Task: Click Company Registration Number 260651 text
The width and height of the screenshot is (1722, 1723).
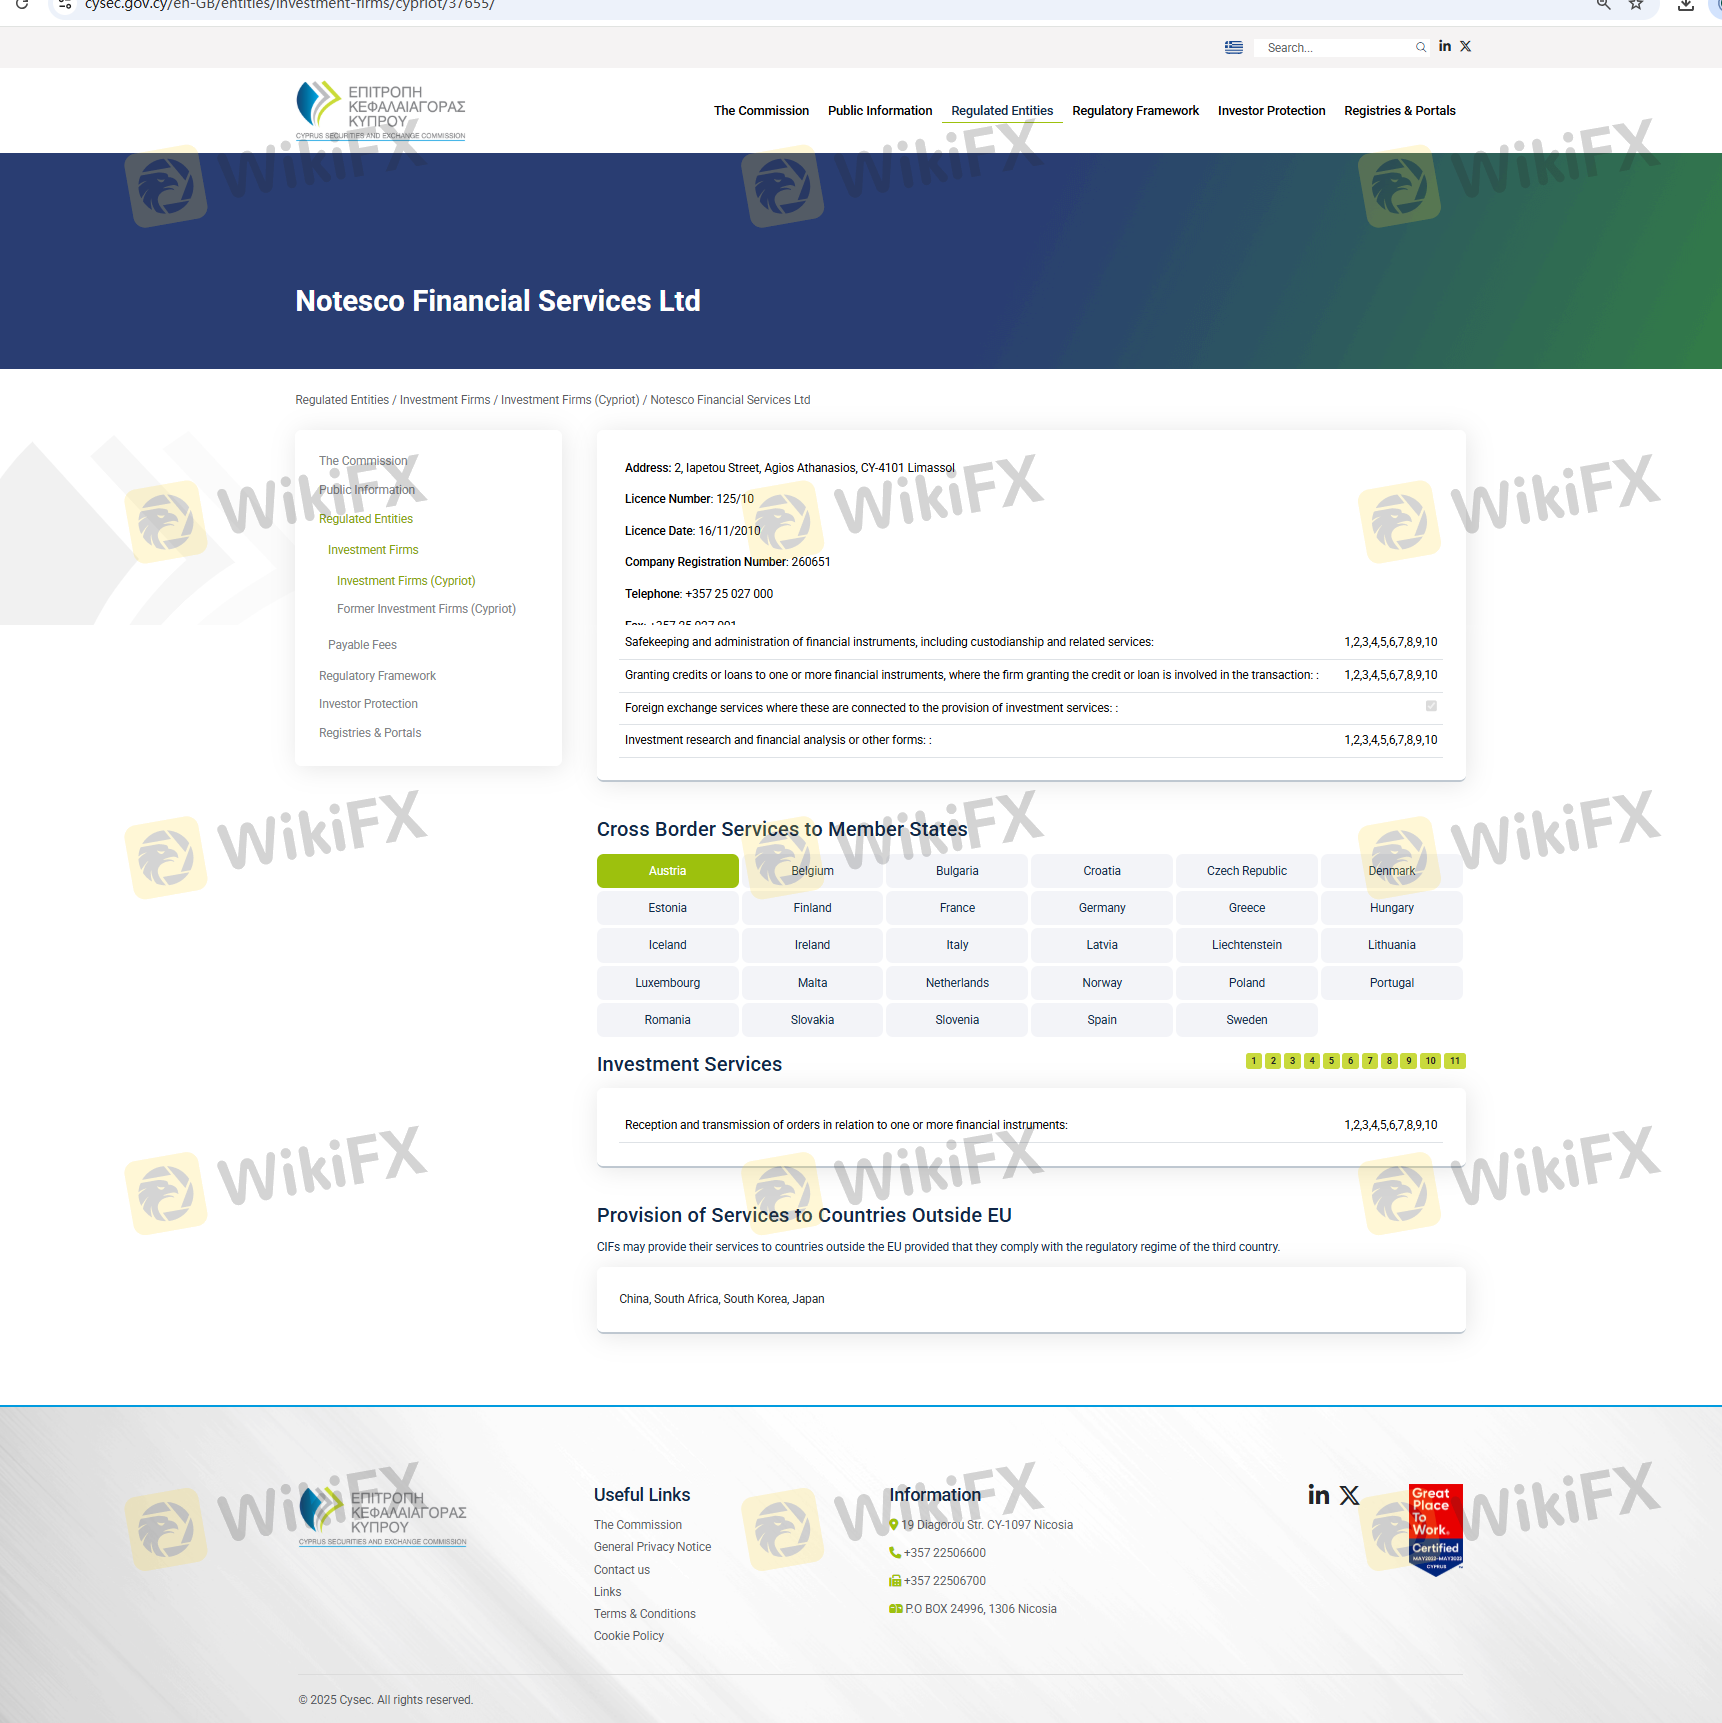Action: click(727, 562)
